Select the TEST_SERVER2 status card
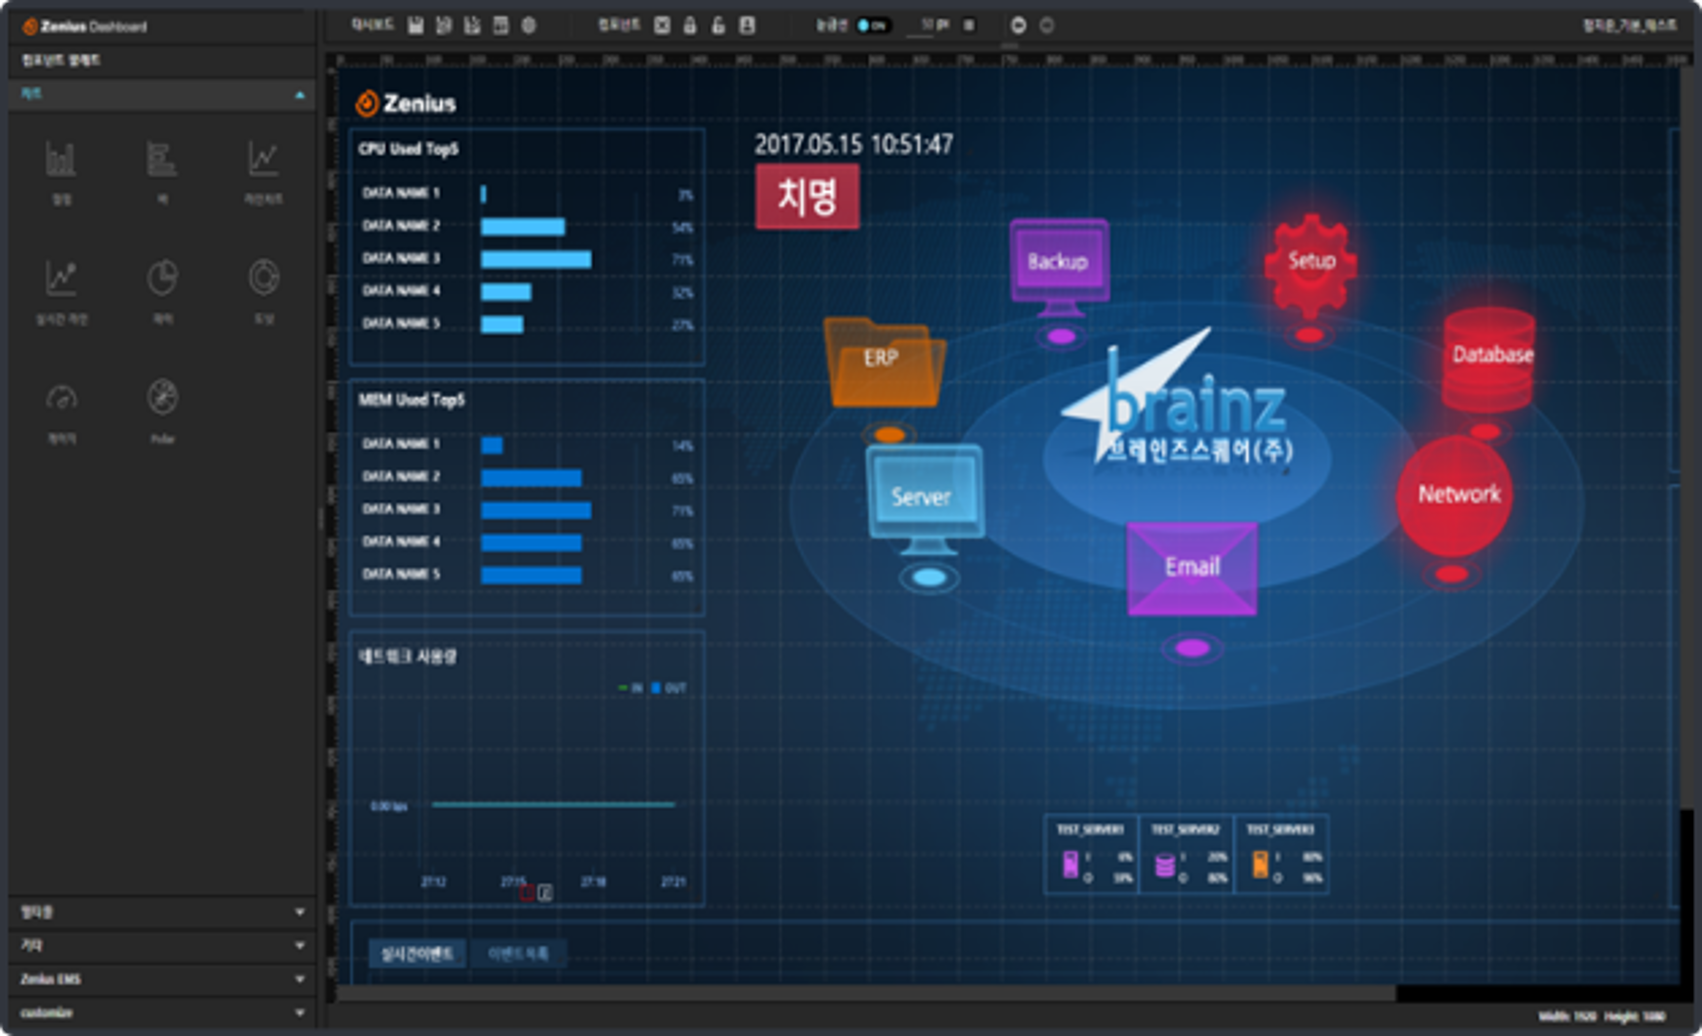Image resolution: width=1702 pixels, height=1036 pixels. pyautogui.click(x=1186, y=856)
